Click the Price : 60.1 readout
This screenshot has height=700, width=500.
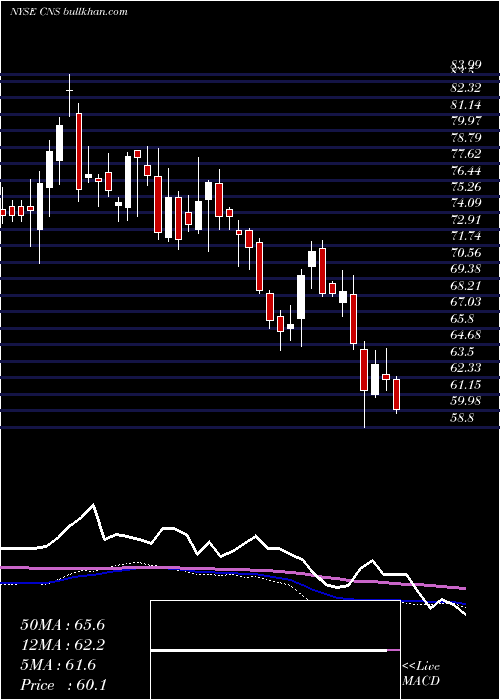[x=62, y=685]
